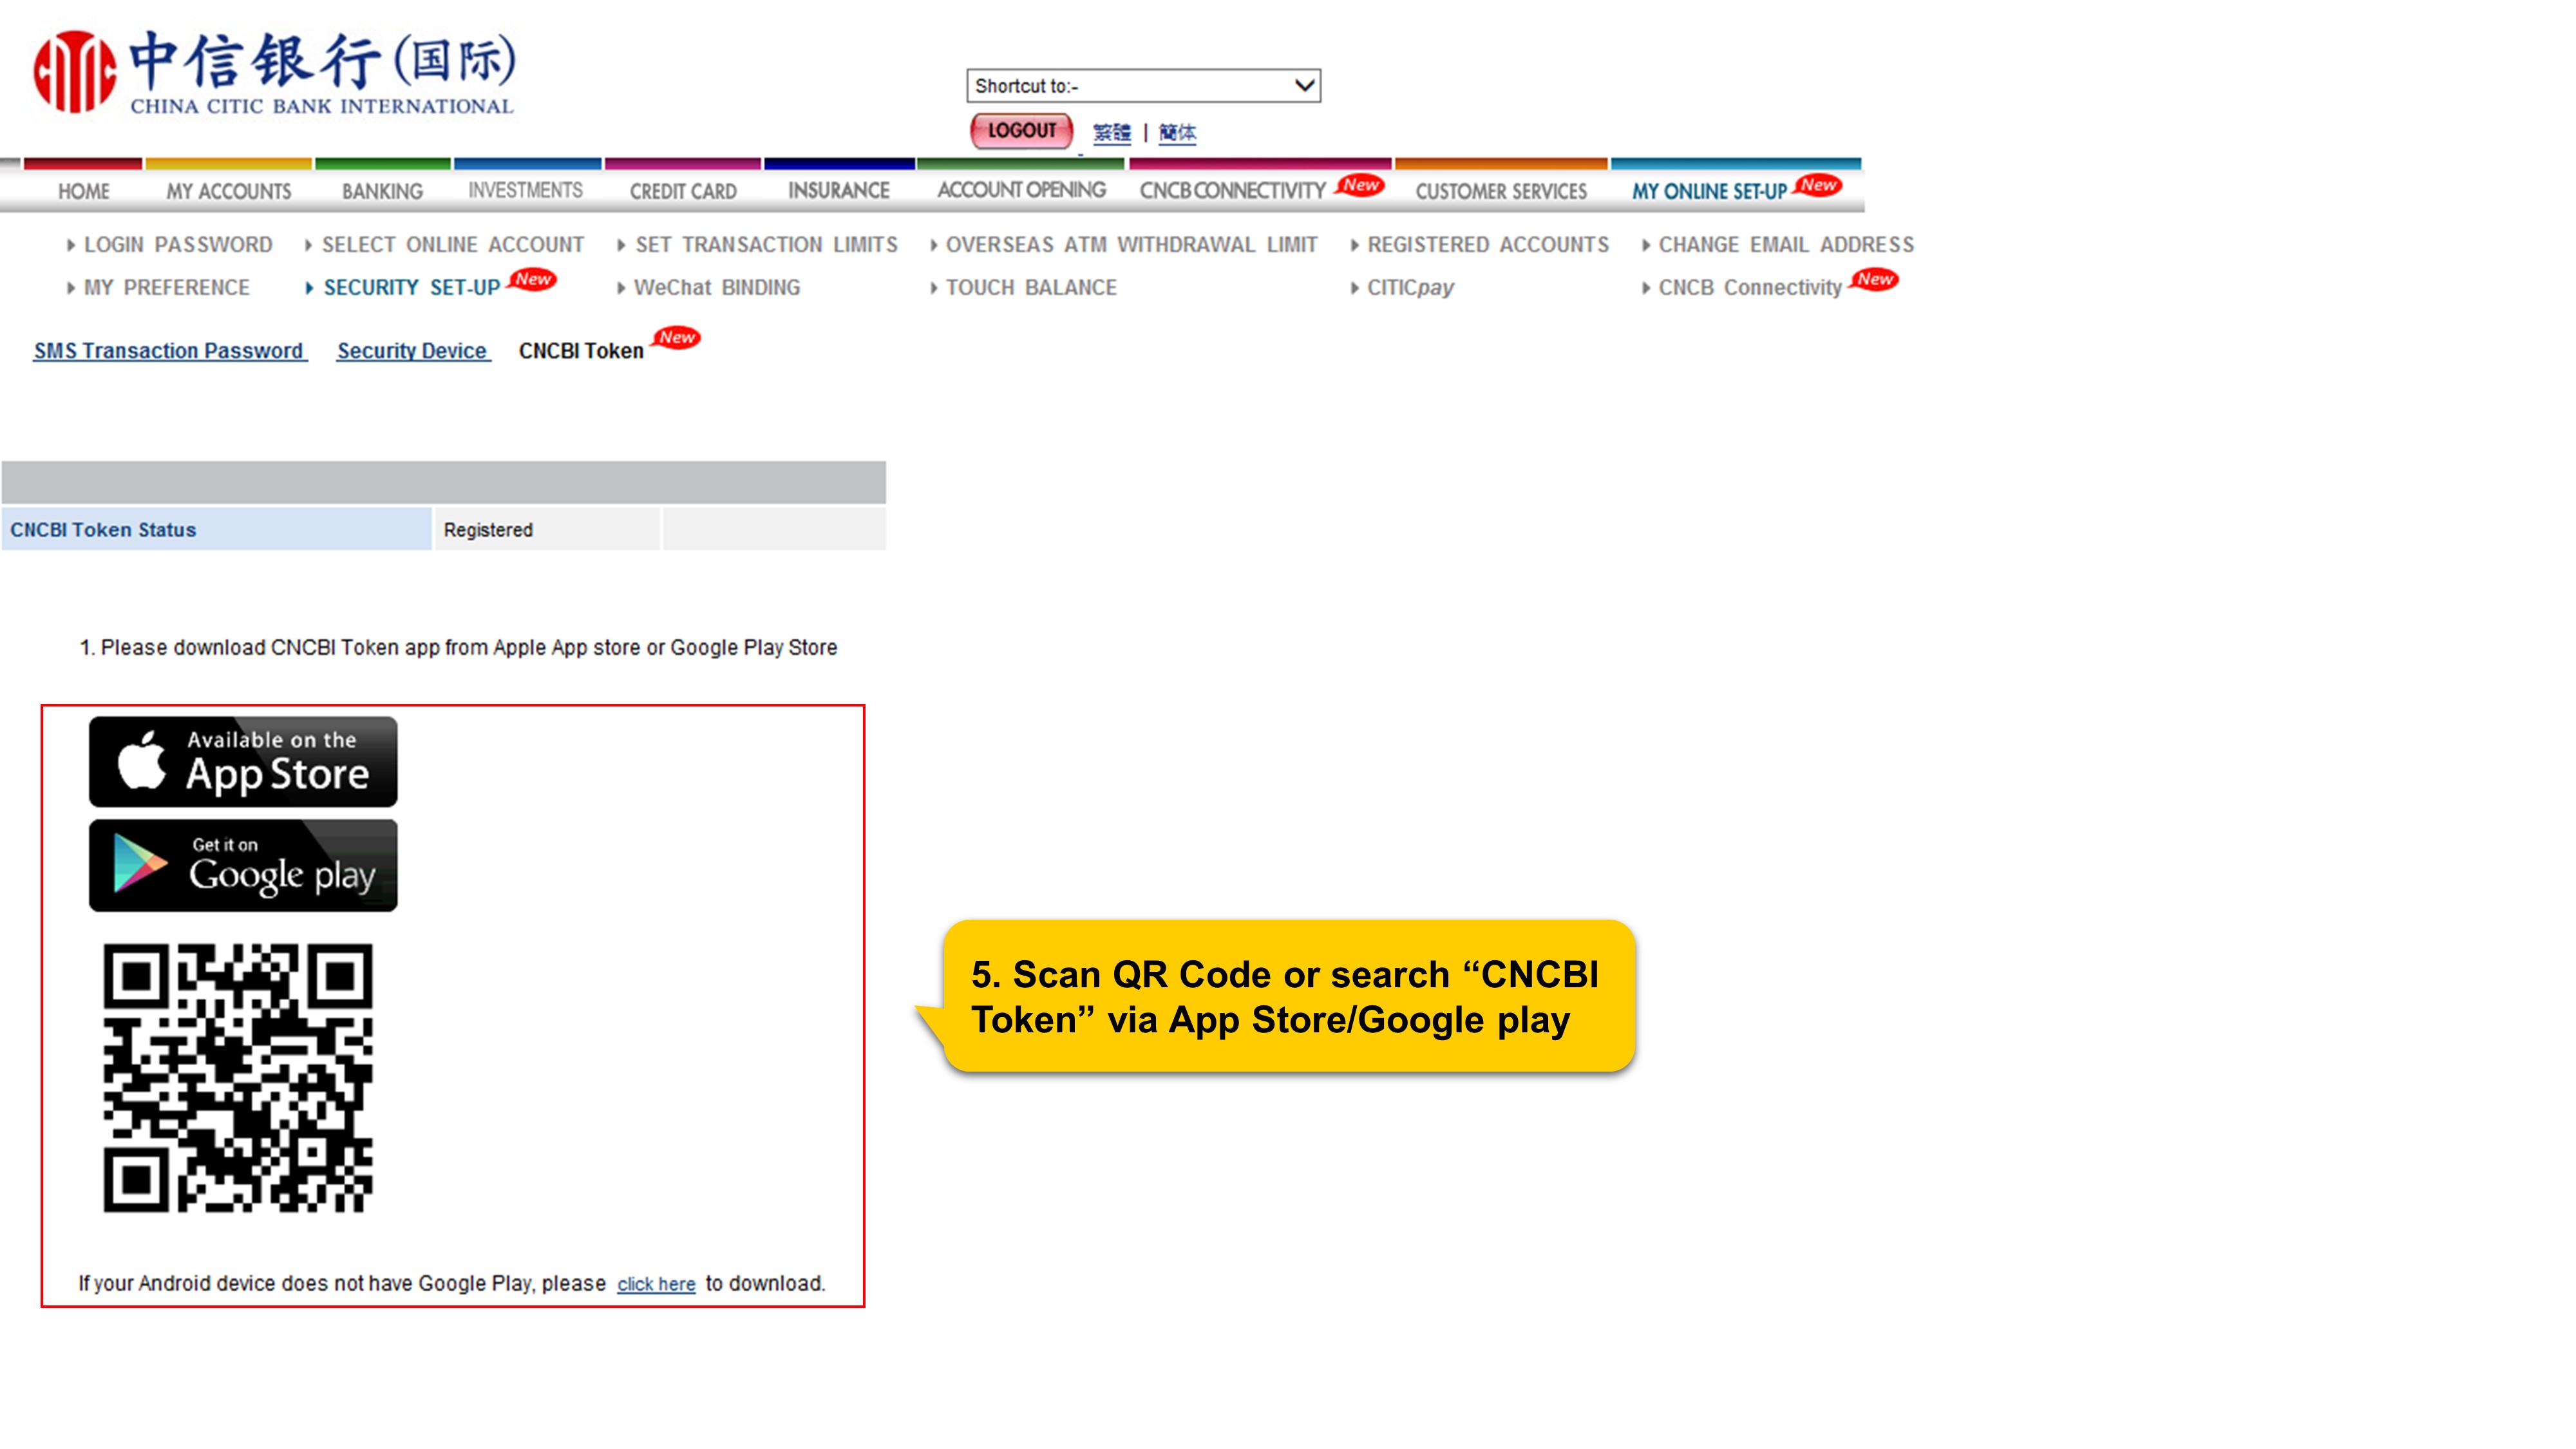
Task: Click the Registered status cell
Action: click(x=546, y=529)
